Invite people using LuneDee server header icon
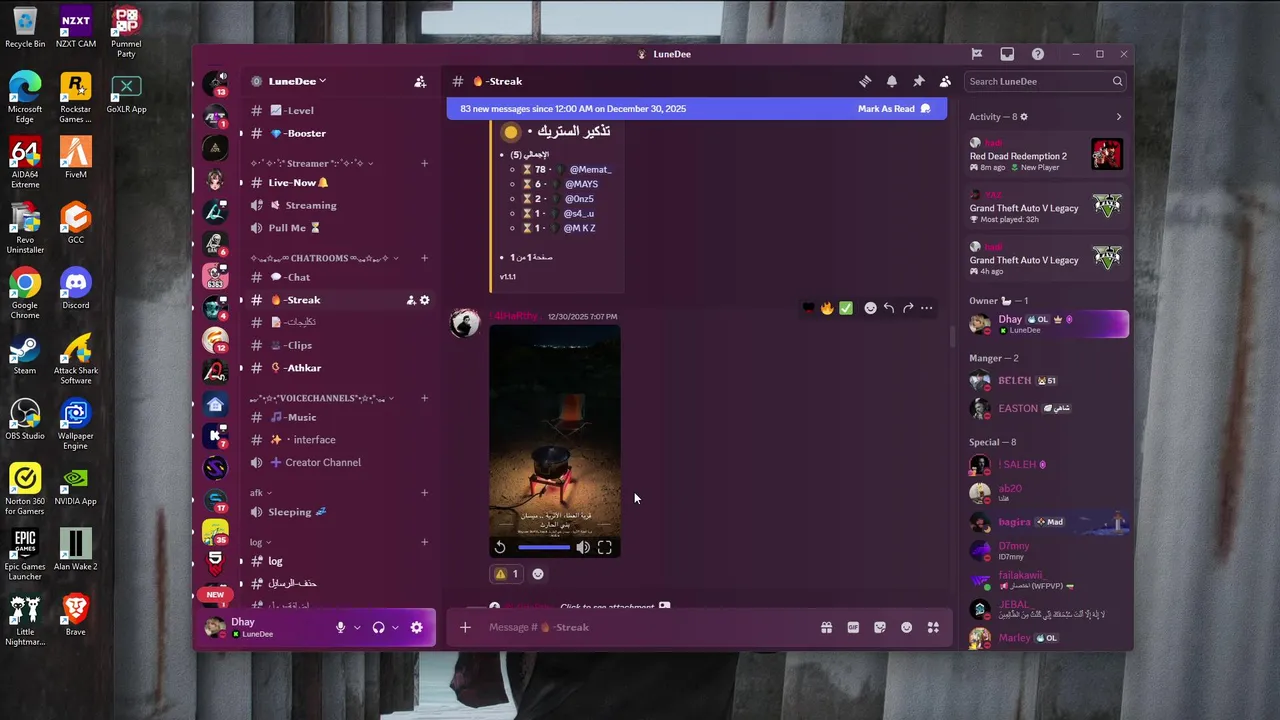 coord(420,82)
